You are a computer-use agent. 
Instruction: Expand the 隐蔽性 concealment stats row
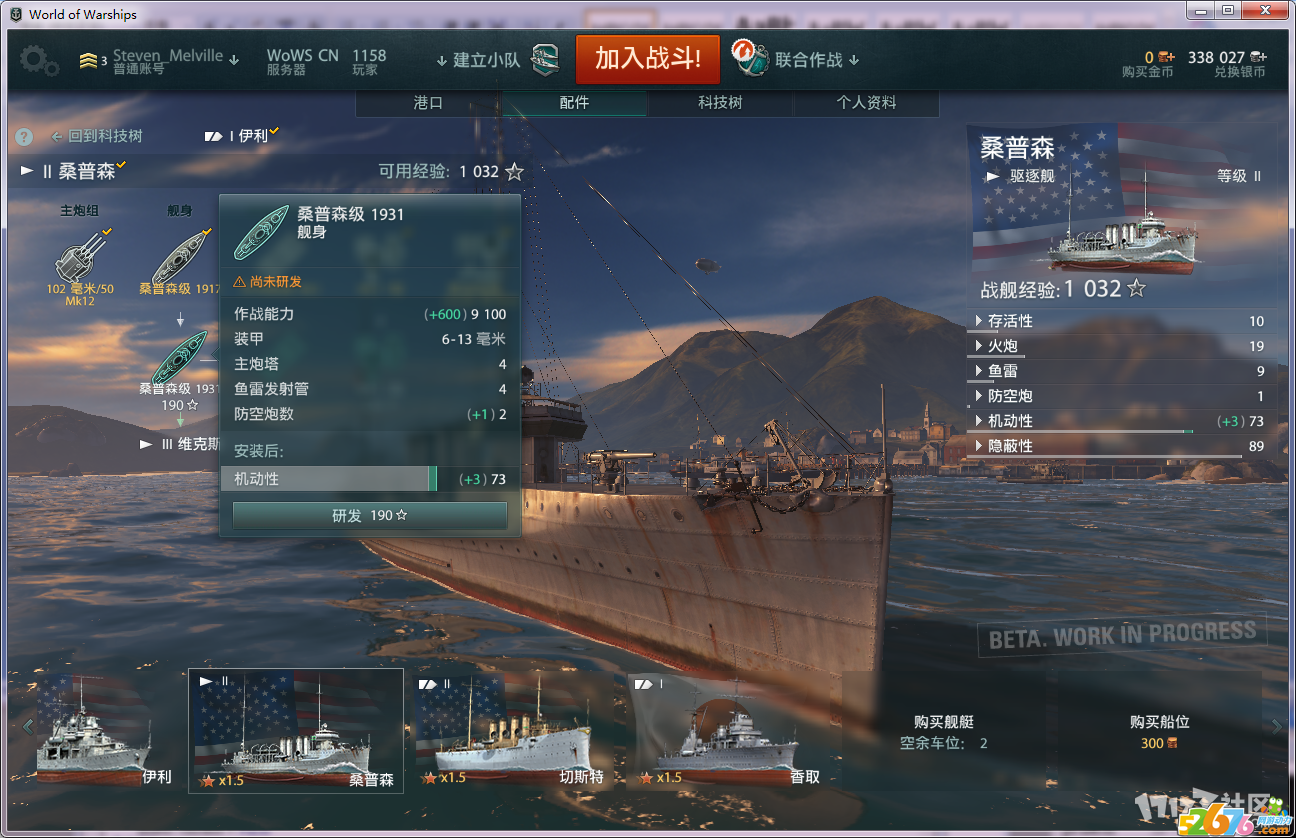pyautogui.click(x=1120, y=446)
